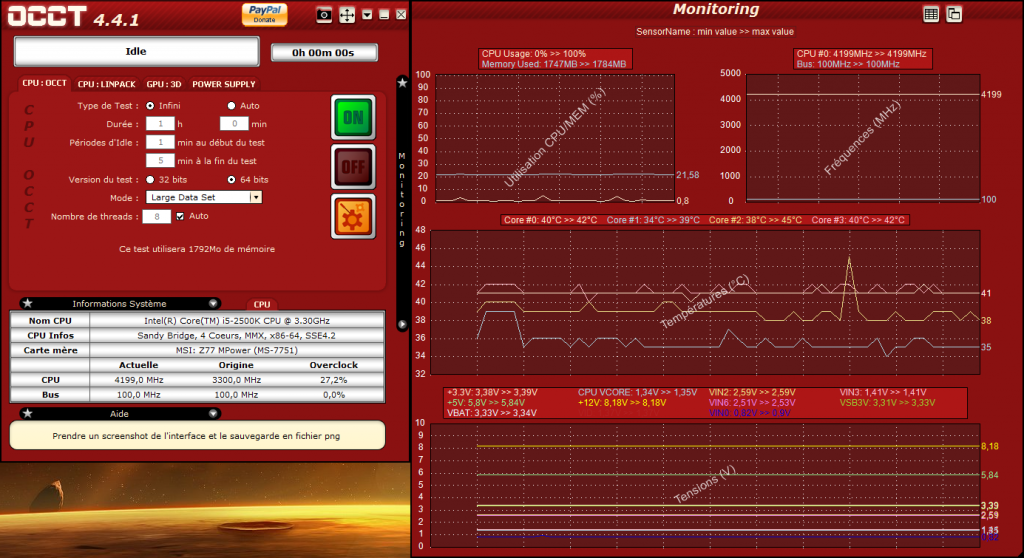Choose the 64 bits test version
This screenshot has width=1024, height=558.
(x=231, y=180)
